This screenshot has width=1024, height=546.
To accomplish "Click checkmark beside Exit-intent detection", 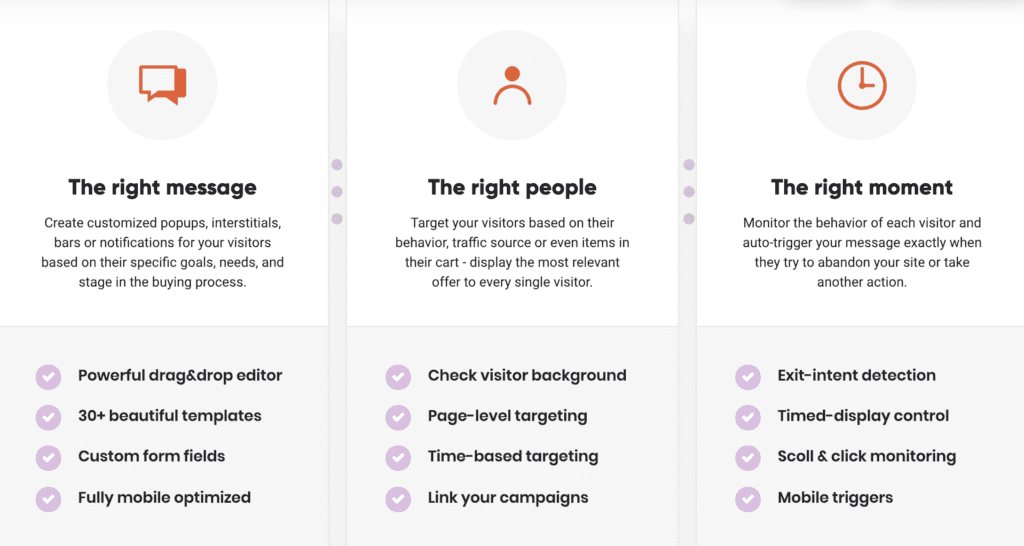I will pyautogui.click(x=747, y=376).
